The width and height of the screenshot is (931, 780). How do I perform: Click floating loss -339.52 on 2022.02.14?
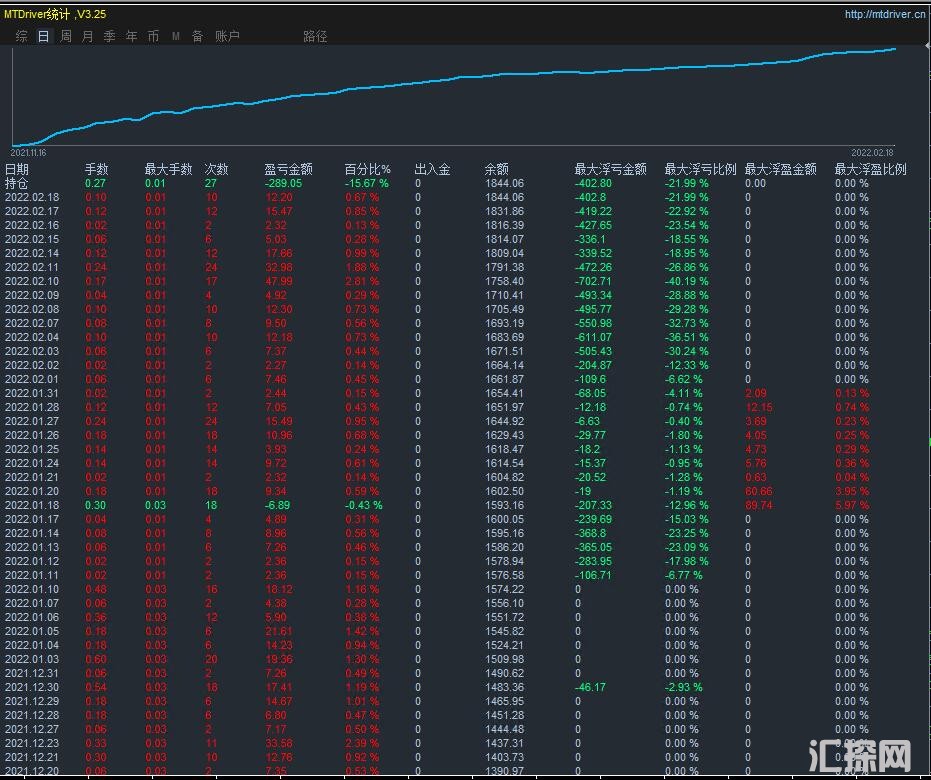tap(593, 253)
